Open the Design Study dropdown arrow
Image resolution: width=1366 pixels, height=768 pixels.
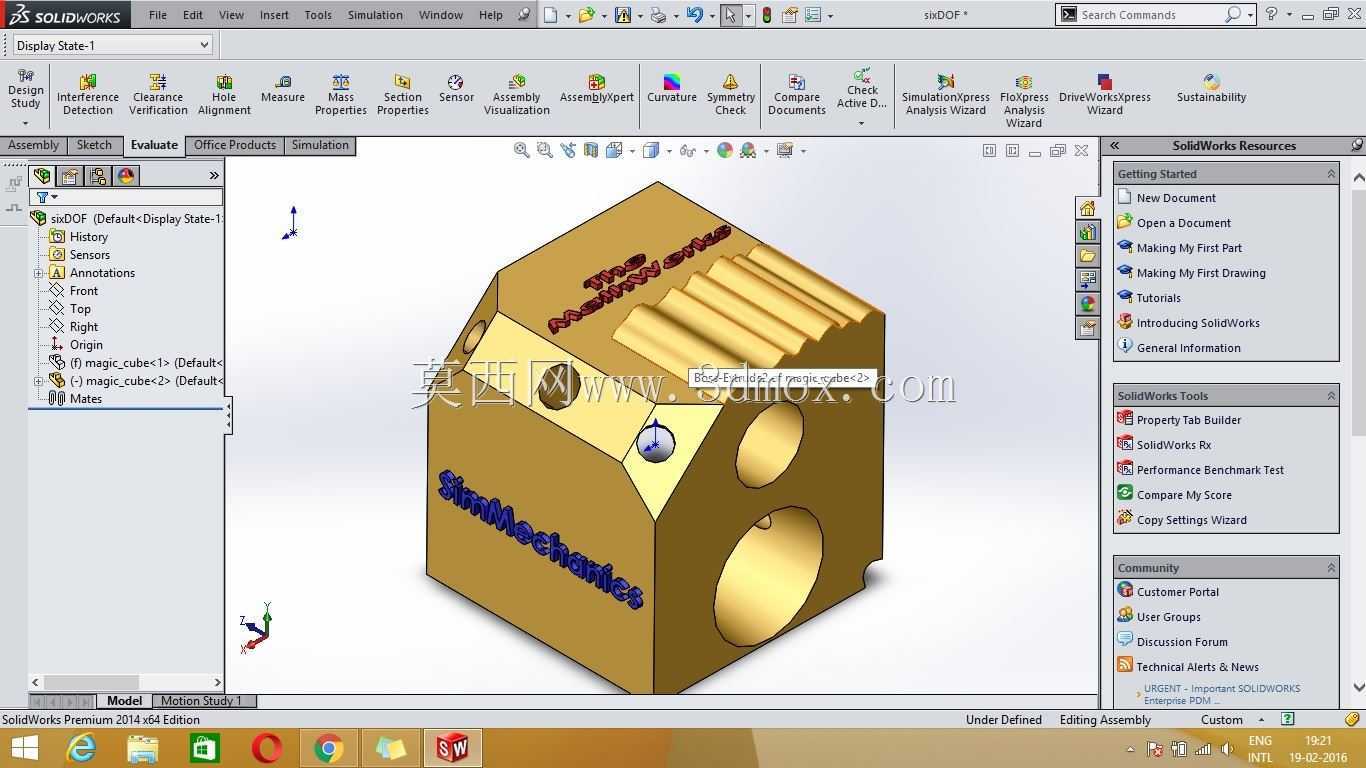click(x=25, y=123)
